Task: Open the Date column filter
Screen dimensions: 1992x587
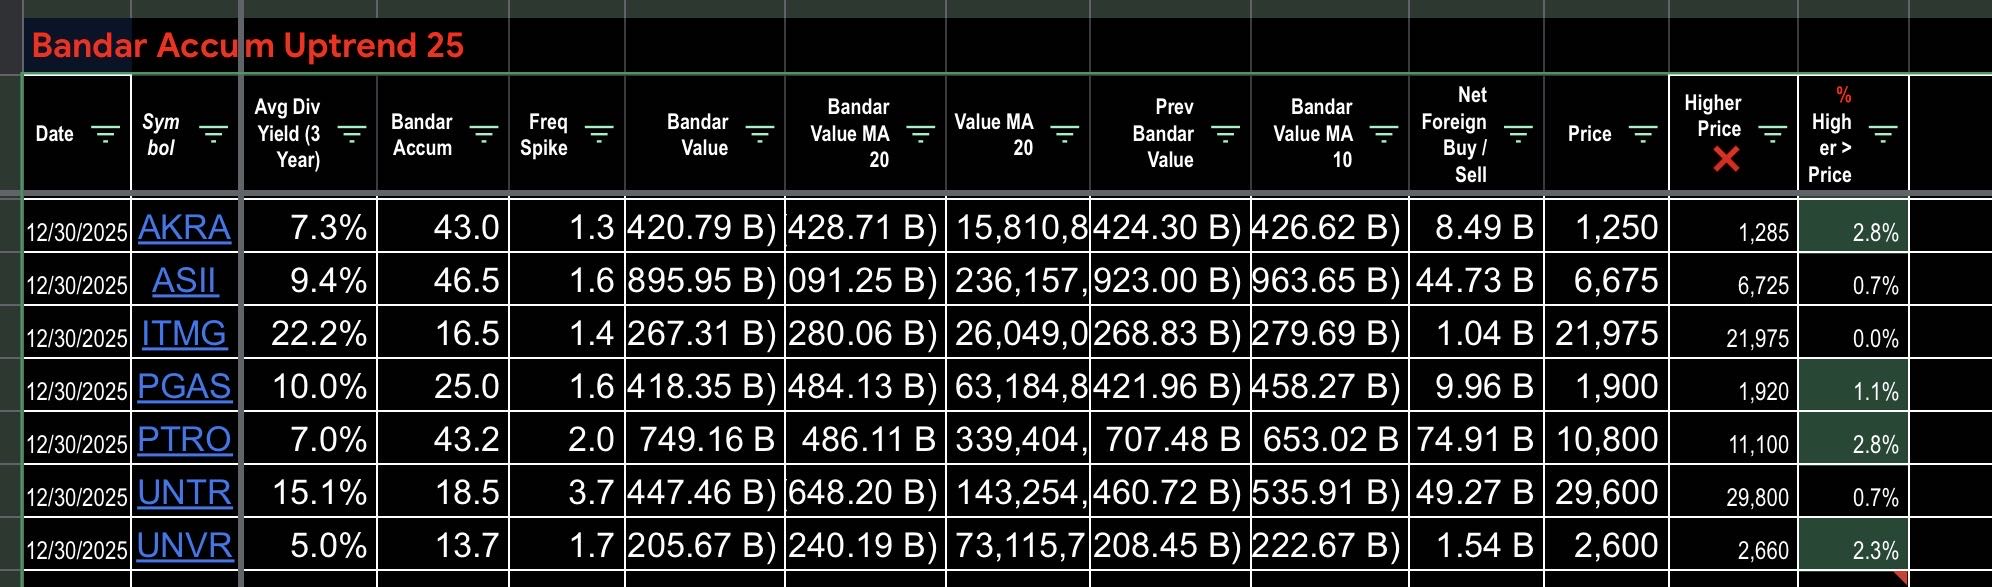Action: point(105,134)
